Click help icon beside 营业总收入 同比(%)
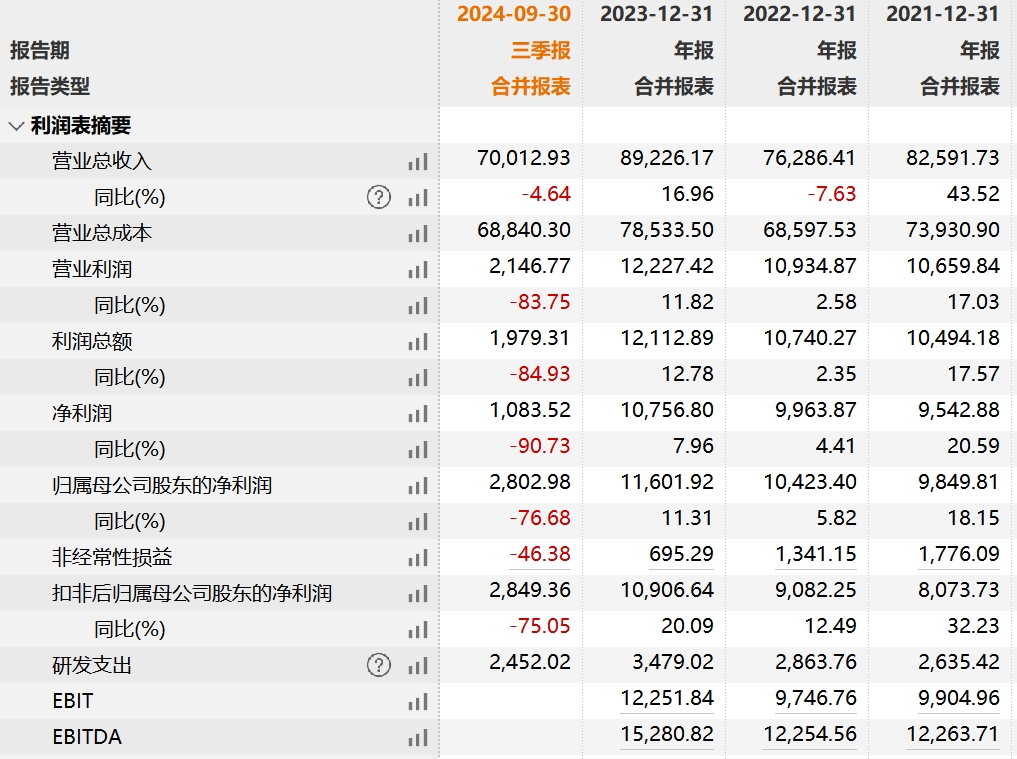The width and height of the screenshot is (1017, 759). [x=379, y=197]
